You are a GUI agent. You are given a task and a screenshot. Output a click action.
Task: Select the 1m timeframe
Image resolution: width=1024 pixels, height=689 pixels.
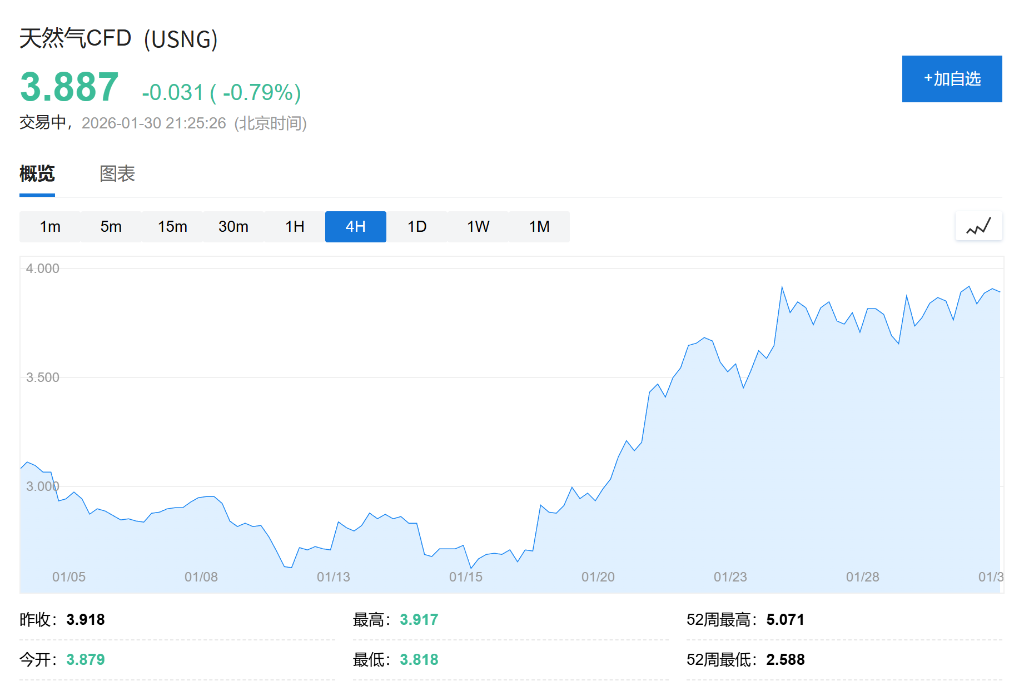50,226
